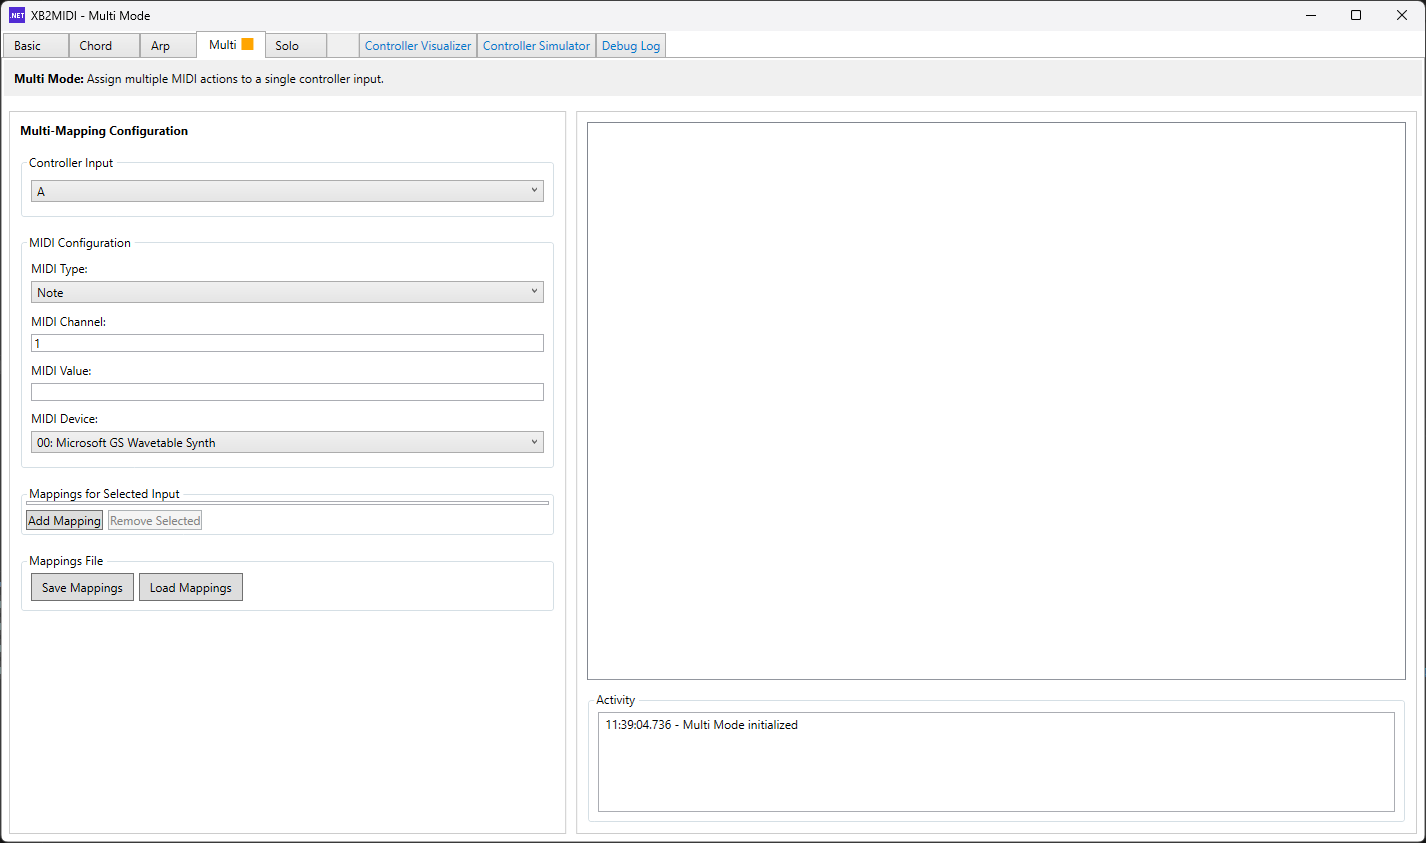
Task: Go to the Controller Simulator tab
Action: pyautogui.click(x=536, y=46)
